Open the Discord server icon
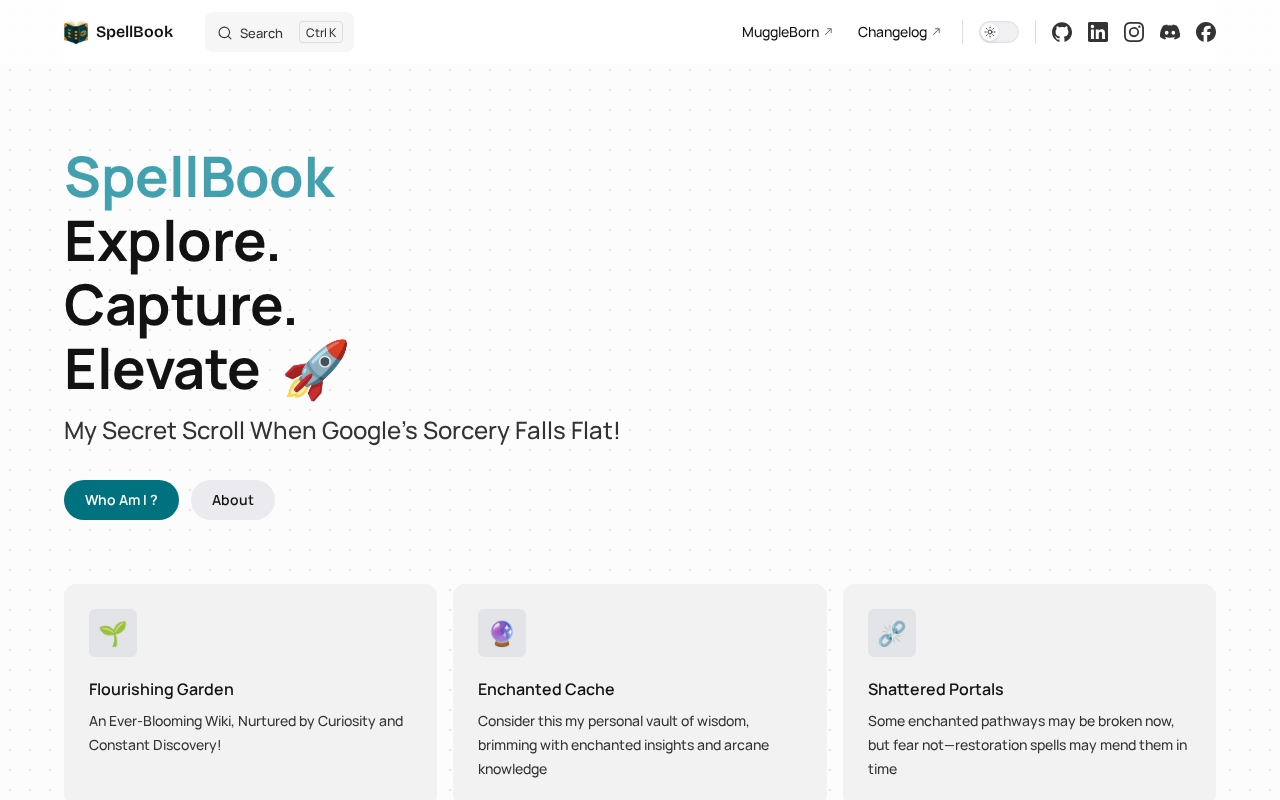 click(1170, 32)
